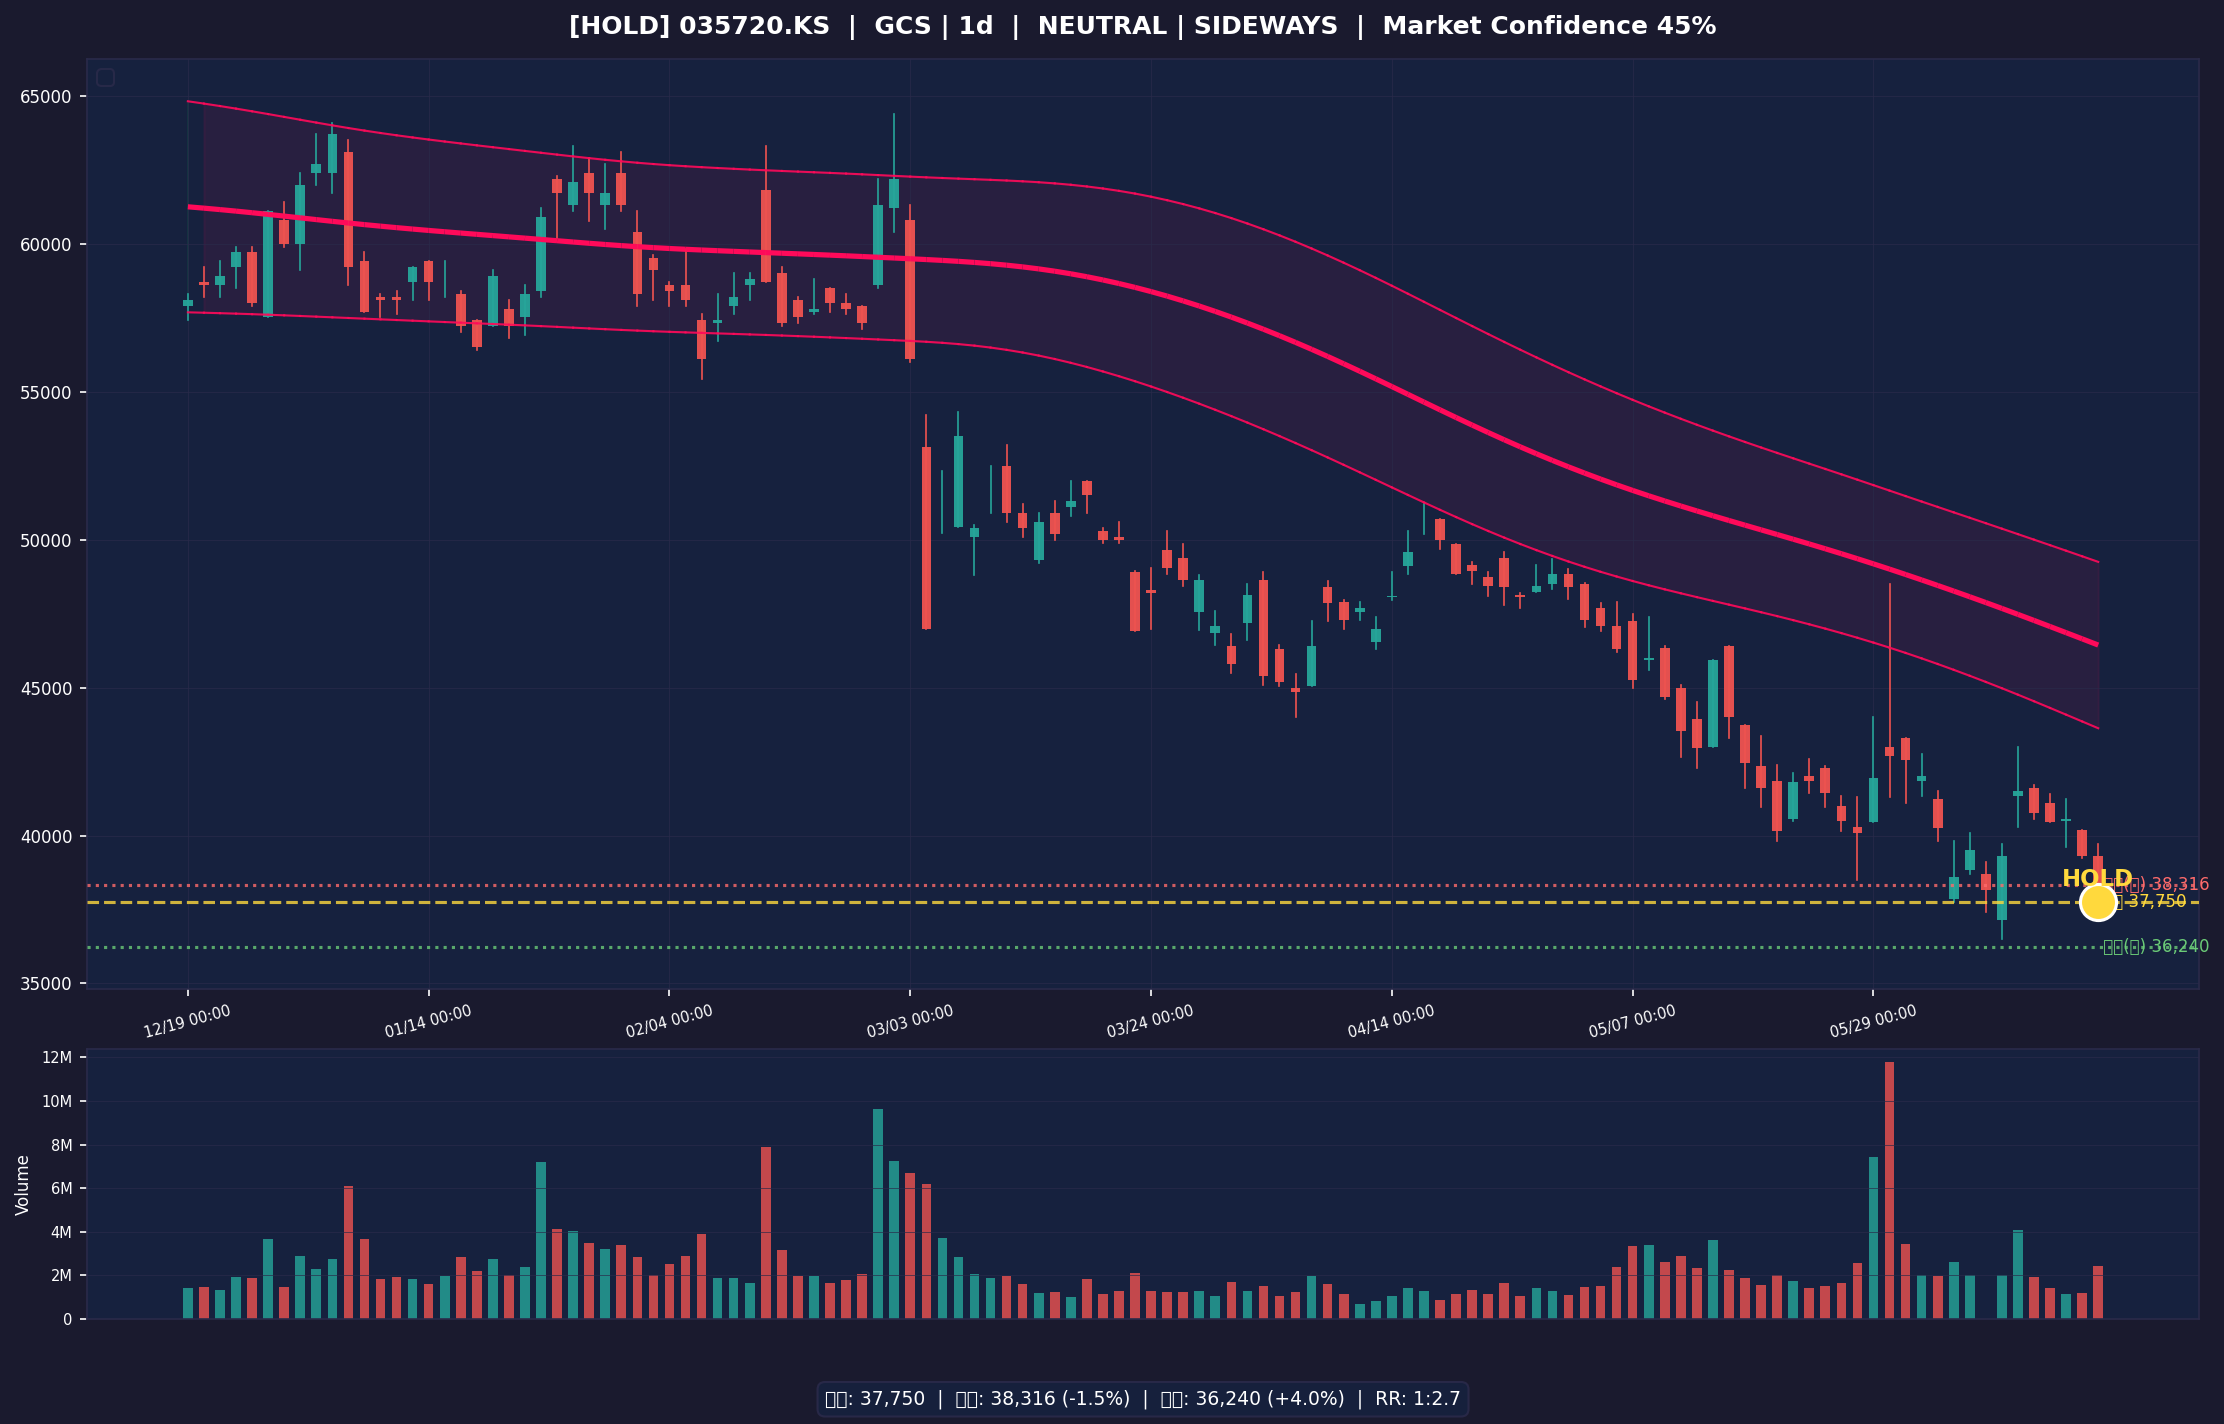Select the 4M volume axis tick
The image size is (2224, 1424).
(61, 1232)
